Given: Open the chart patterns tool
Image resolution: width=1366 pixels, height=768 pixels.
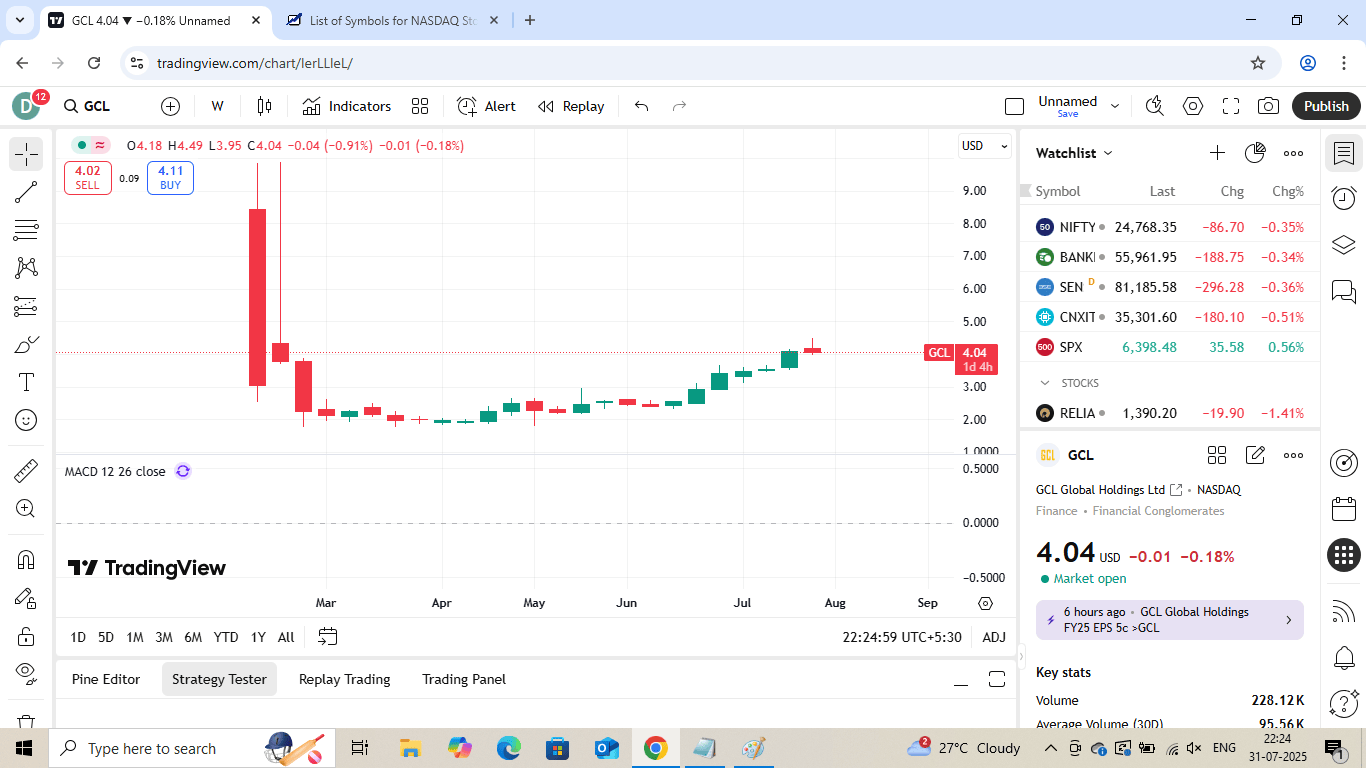Looking at the screenshot, I should click(x=26, y=268).
